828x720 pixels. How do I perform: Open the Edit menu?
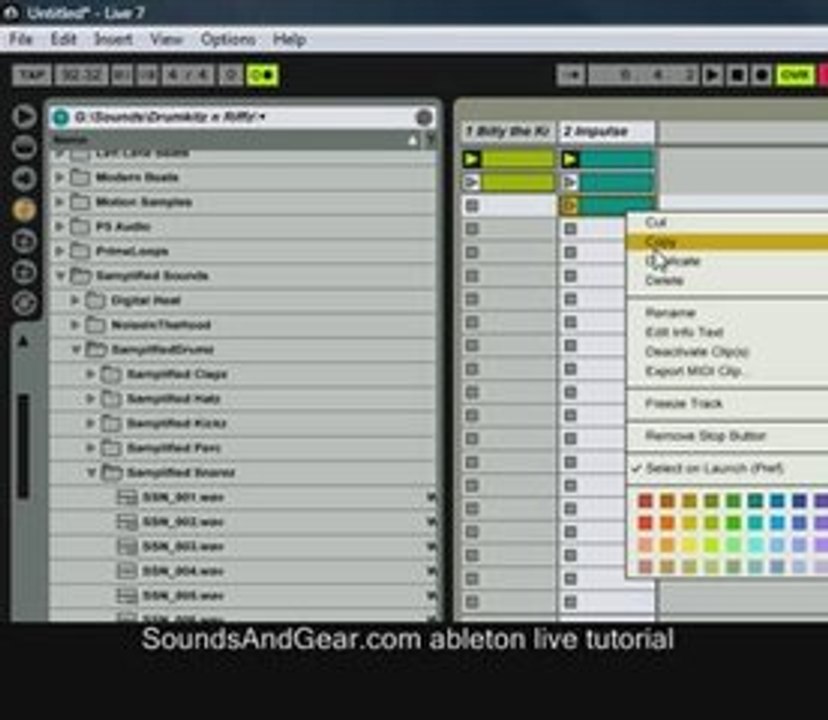[x=63, y=39]
